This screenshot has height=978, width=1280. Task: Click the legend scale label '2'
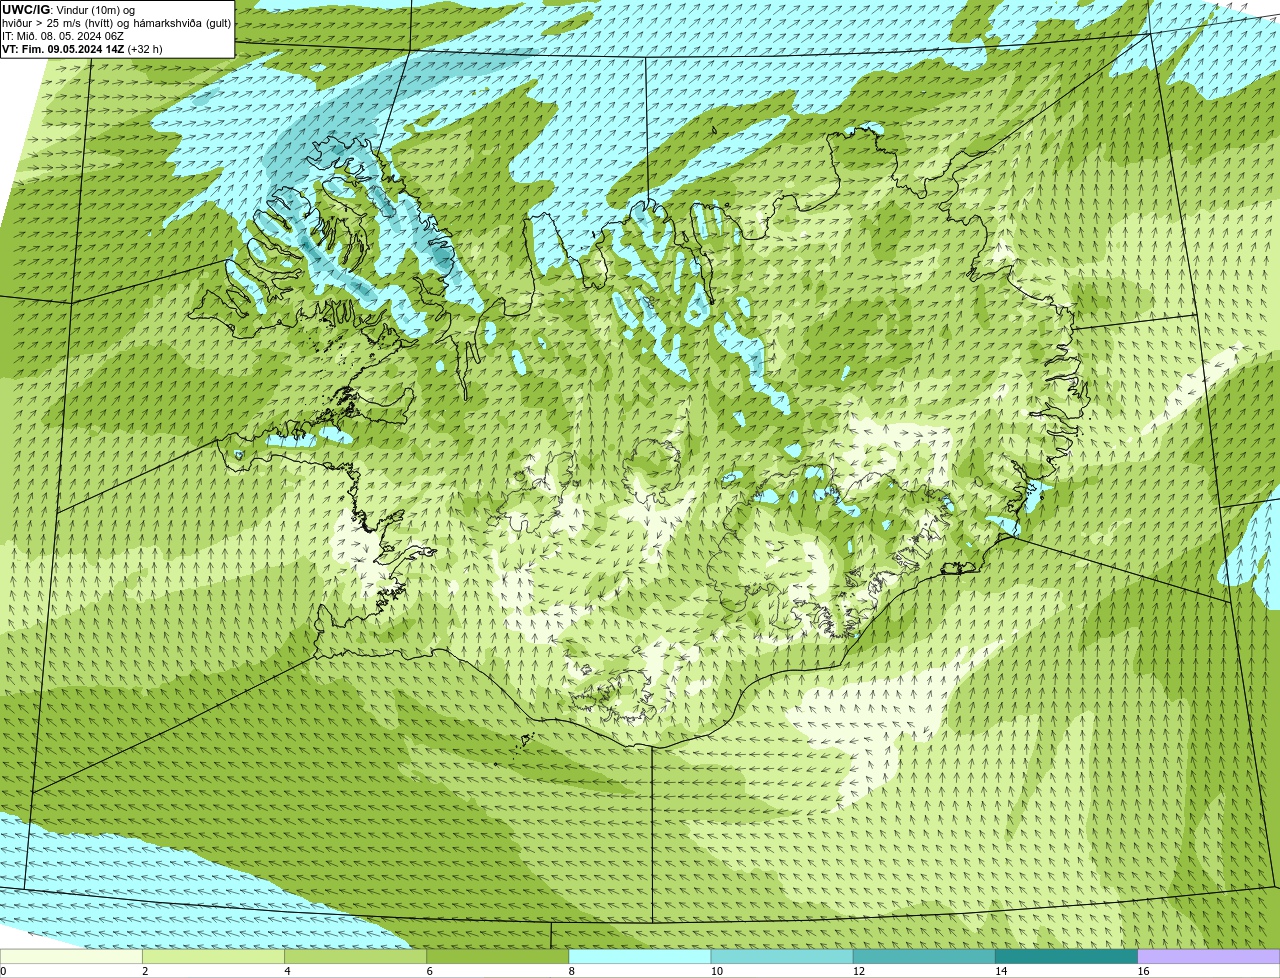[x=145, y=971]
